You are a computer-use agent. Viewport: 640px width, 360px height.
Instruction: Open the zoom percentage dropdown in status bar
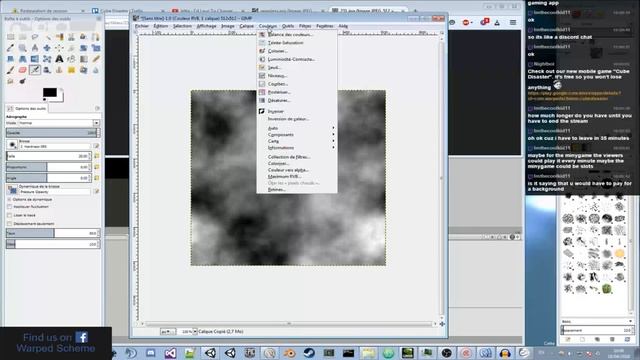(195, 331)
